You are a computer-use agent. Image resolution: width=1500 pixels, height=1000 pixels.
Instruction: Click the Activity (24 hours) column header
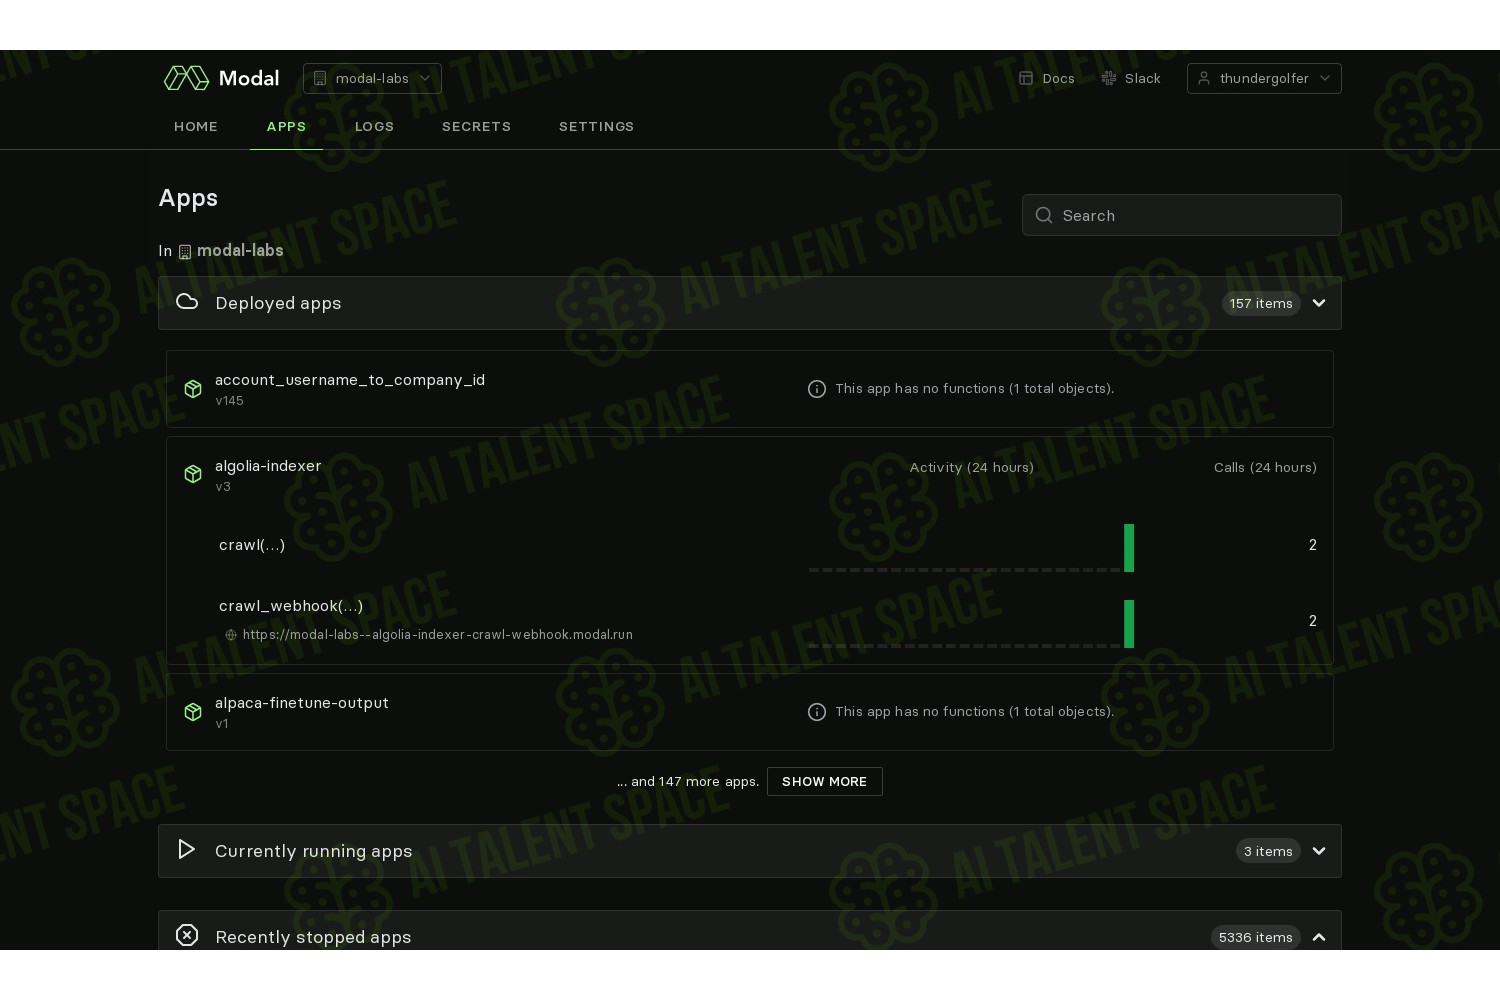pos(972,467)
